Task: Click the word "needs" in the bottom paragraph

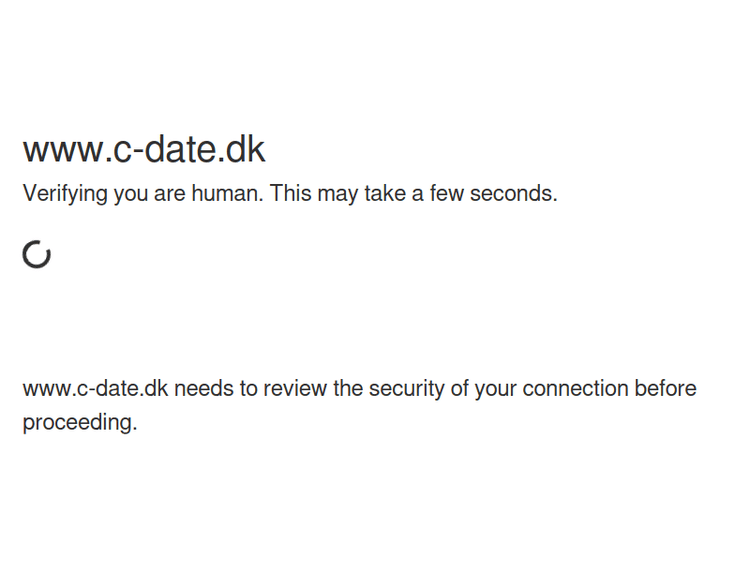Action: (x=204, y=389)
